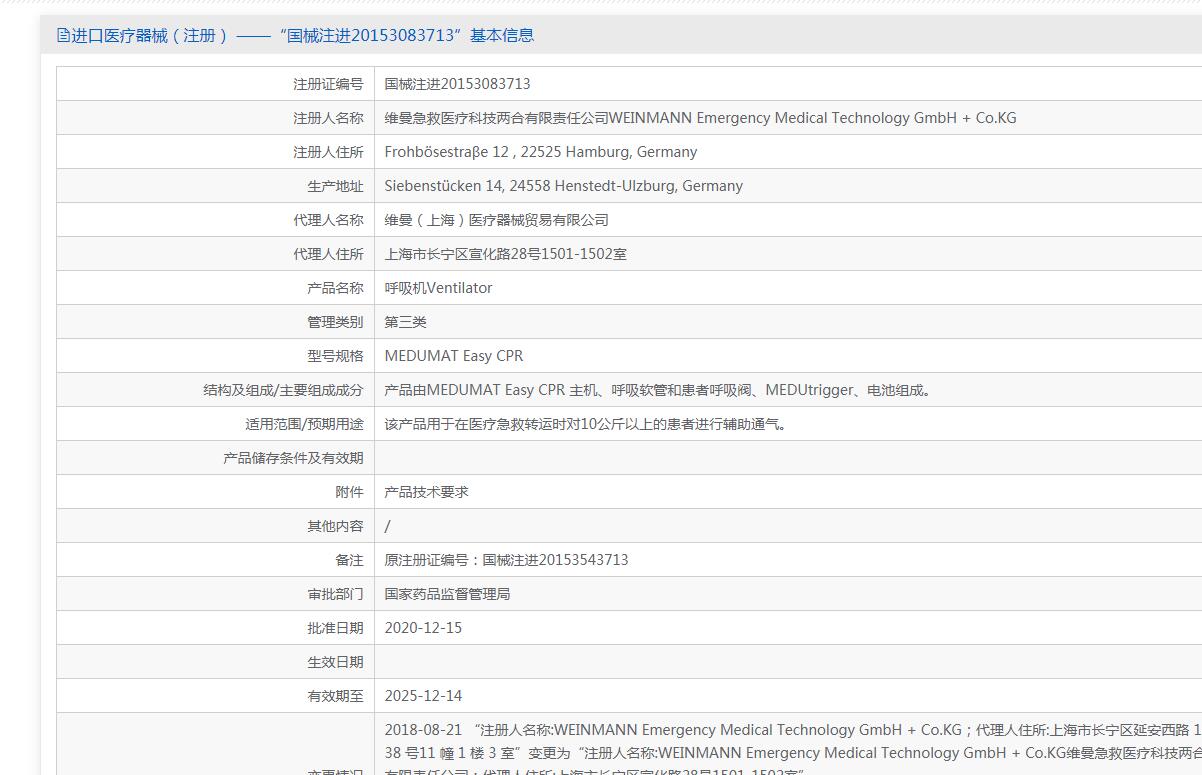The height and width of the screenshot is (775, 1202).
Task: Select the composition text mentioning MEDUtrigger
Action: click(x=660, y=390)
